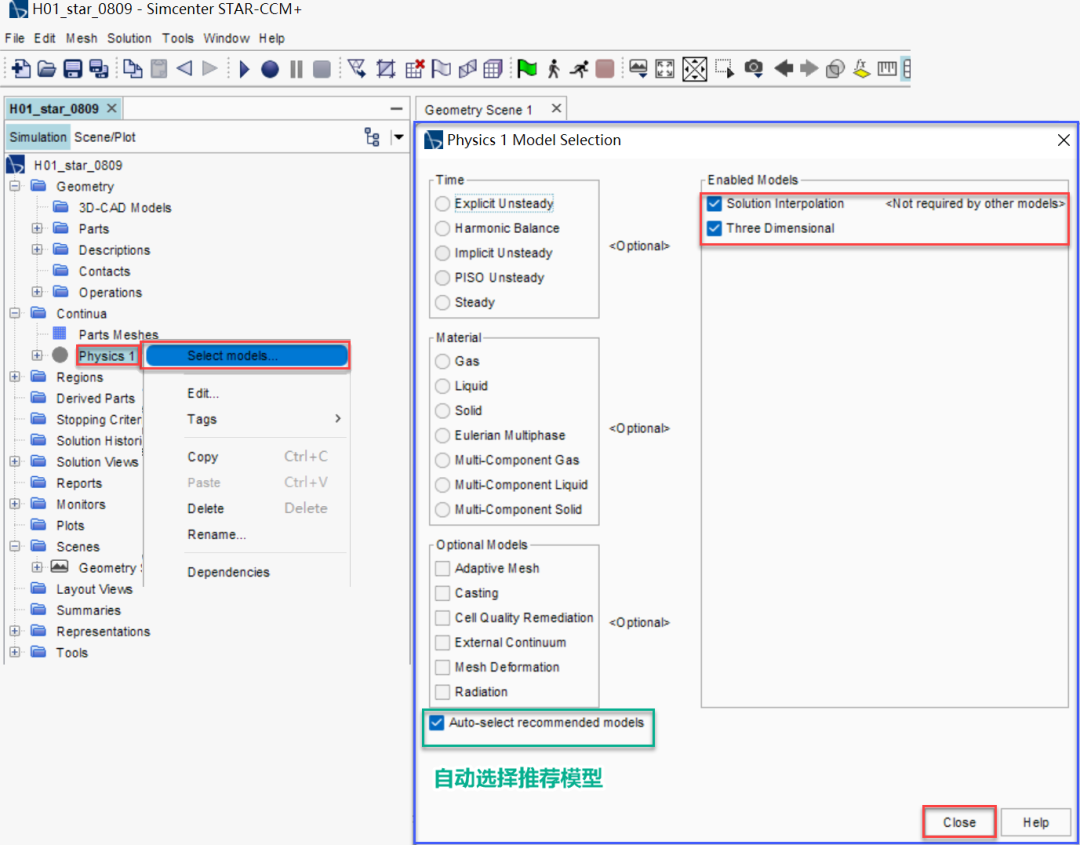The height and width of the screenshot is (845, 1080).
Task: Select the Geometry Scene 1 tab
Action: point(479,109)
